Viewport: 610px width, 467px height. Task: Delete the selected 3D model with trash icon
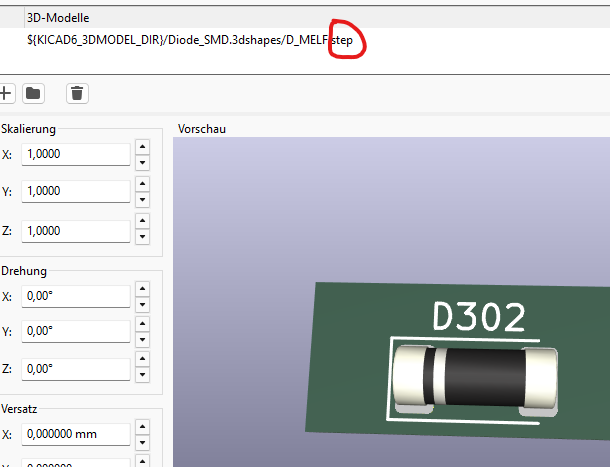pos(77,93)
